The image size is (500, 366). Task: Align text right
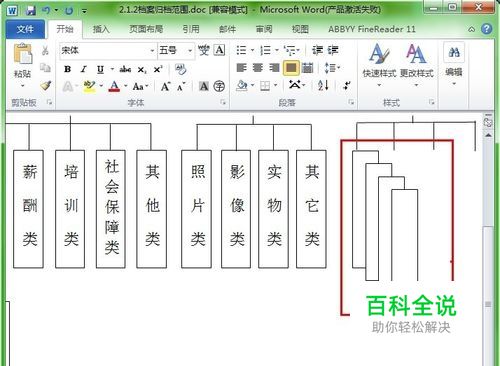tap(274, 68)
